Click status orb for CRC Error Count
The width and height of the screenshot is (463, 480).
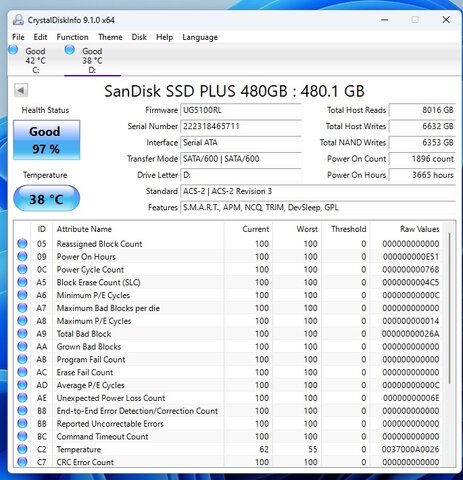coord(22,462)
